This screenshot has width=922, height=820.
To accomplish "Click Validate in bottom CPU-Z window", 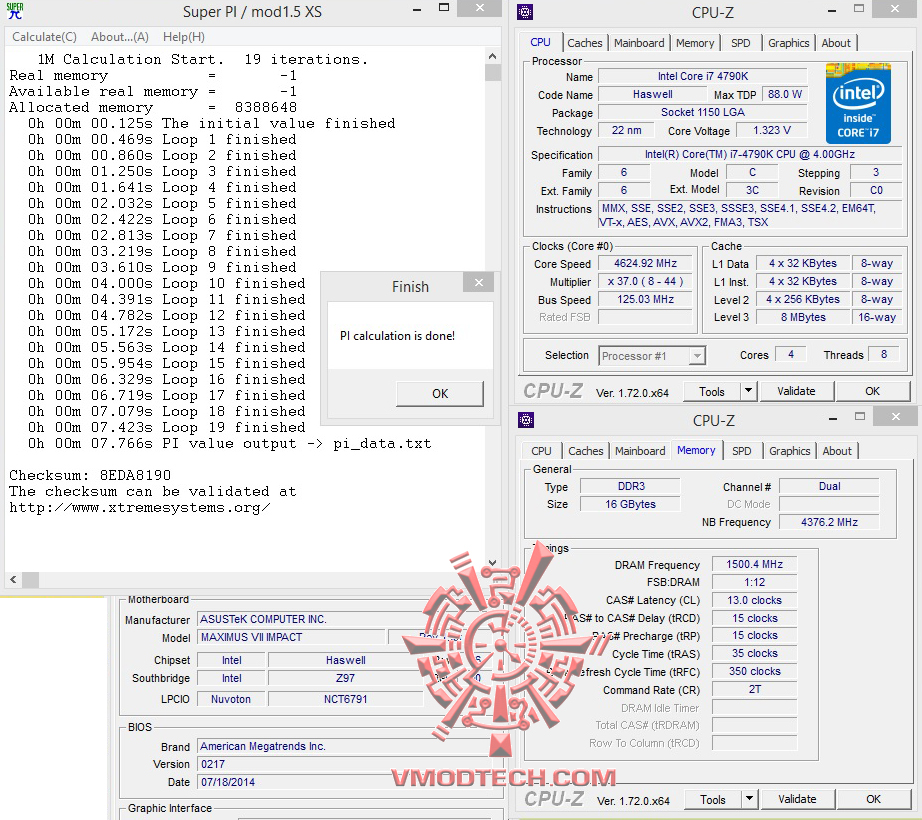I will point(797,799).
